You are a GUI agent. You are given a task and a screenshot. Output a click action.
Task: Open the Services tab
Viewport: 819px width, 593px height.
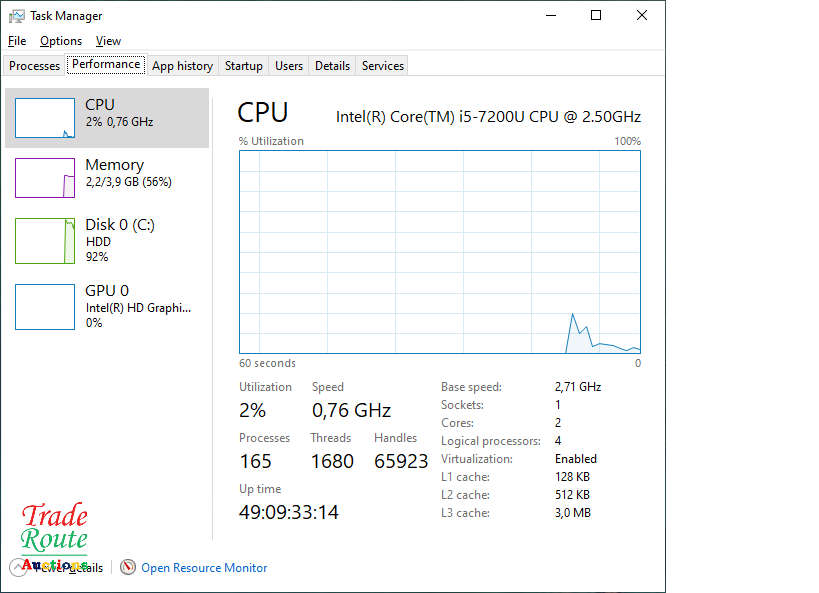click(x=383, y=66)
